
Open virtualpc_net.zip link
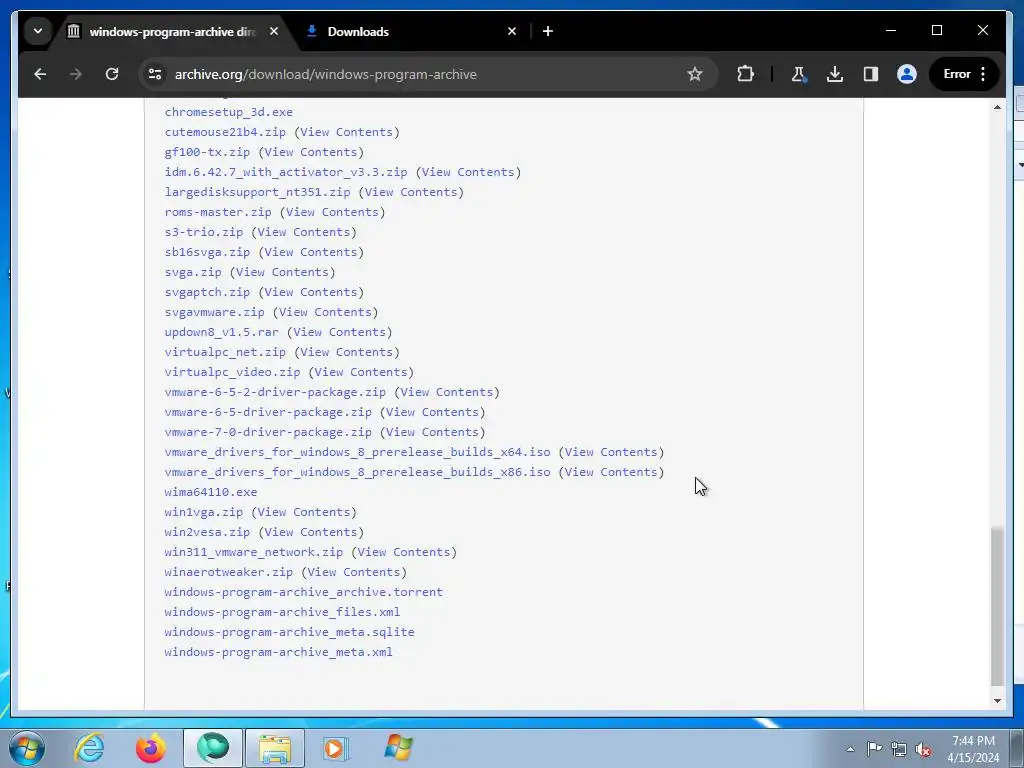pyautogui.click(x=225, y=352)
